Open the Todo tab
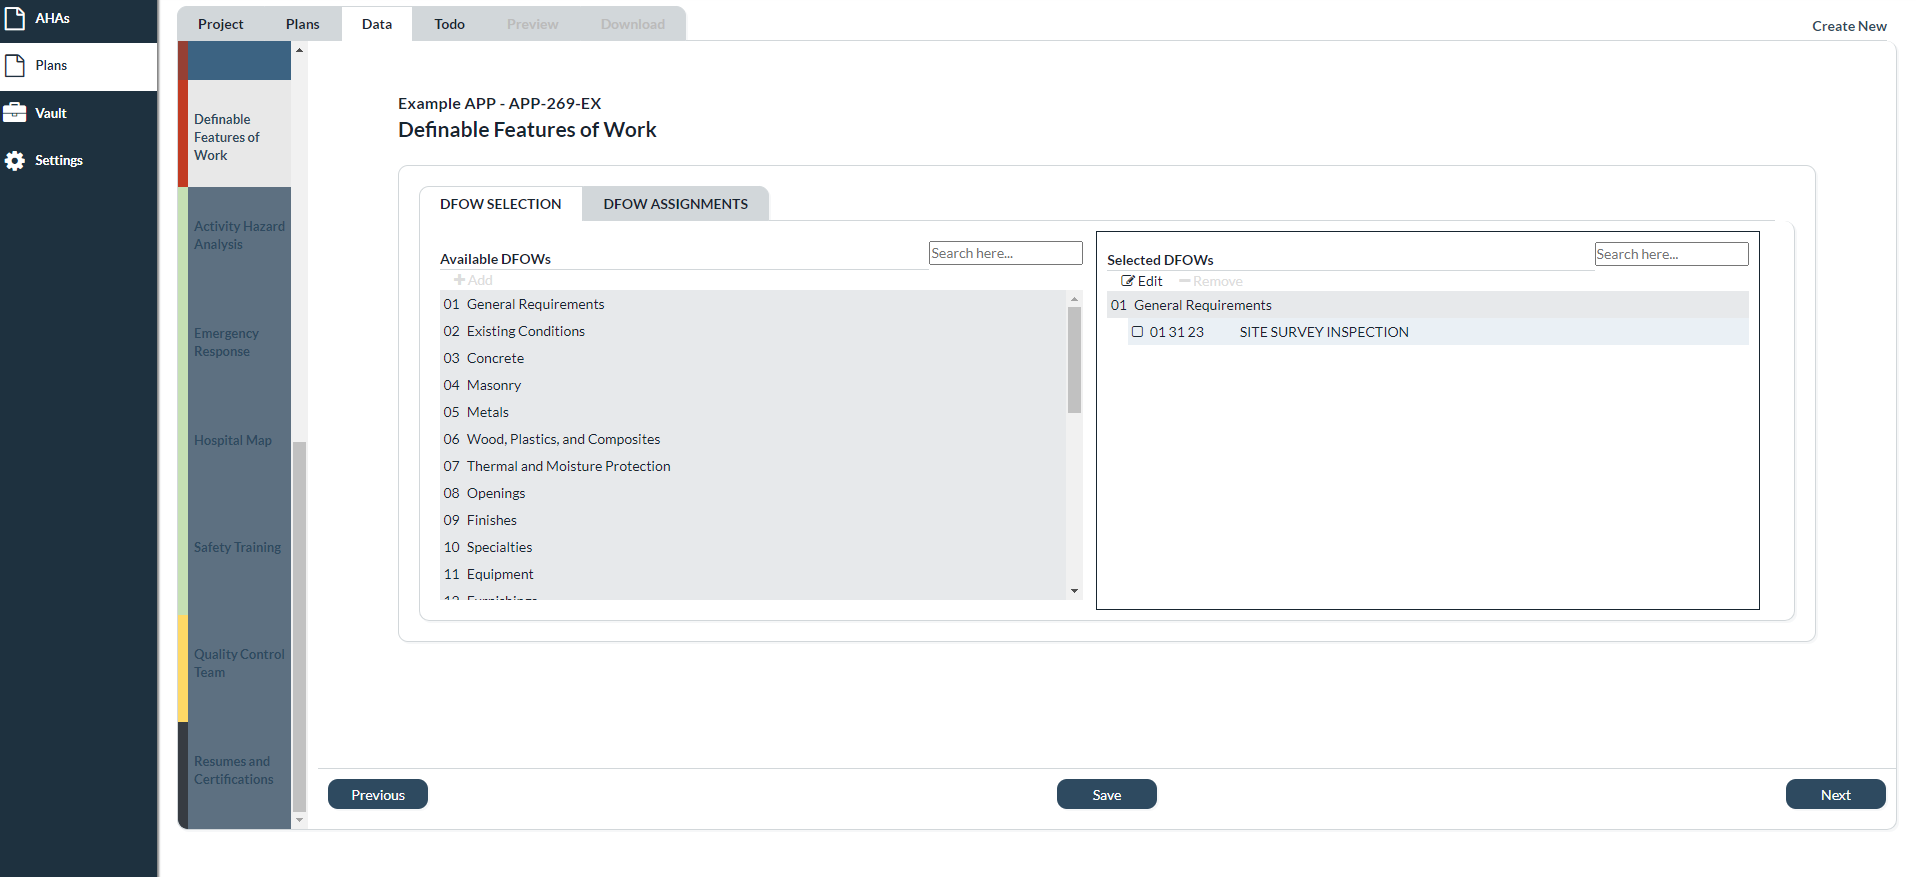This screenshot has height=877, width=1917. (x=449, y=24)
